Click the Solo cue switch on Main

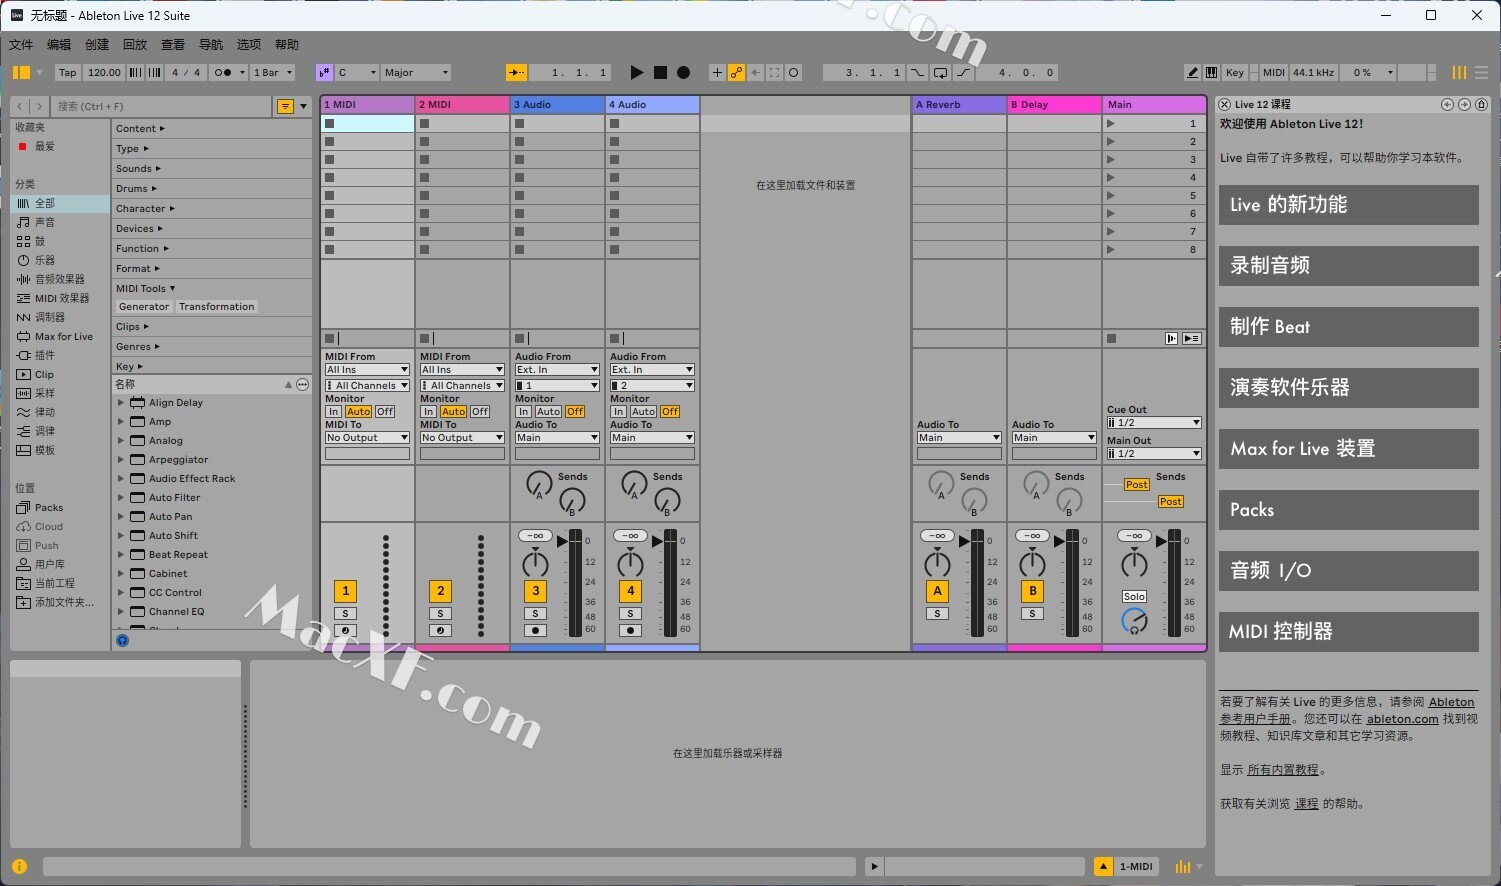(1134, 597)
